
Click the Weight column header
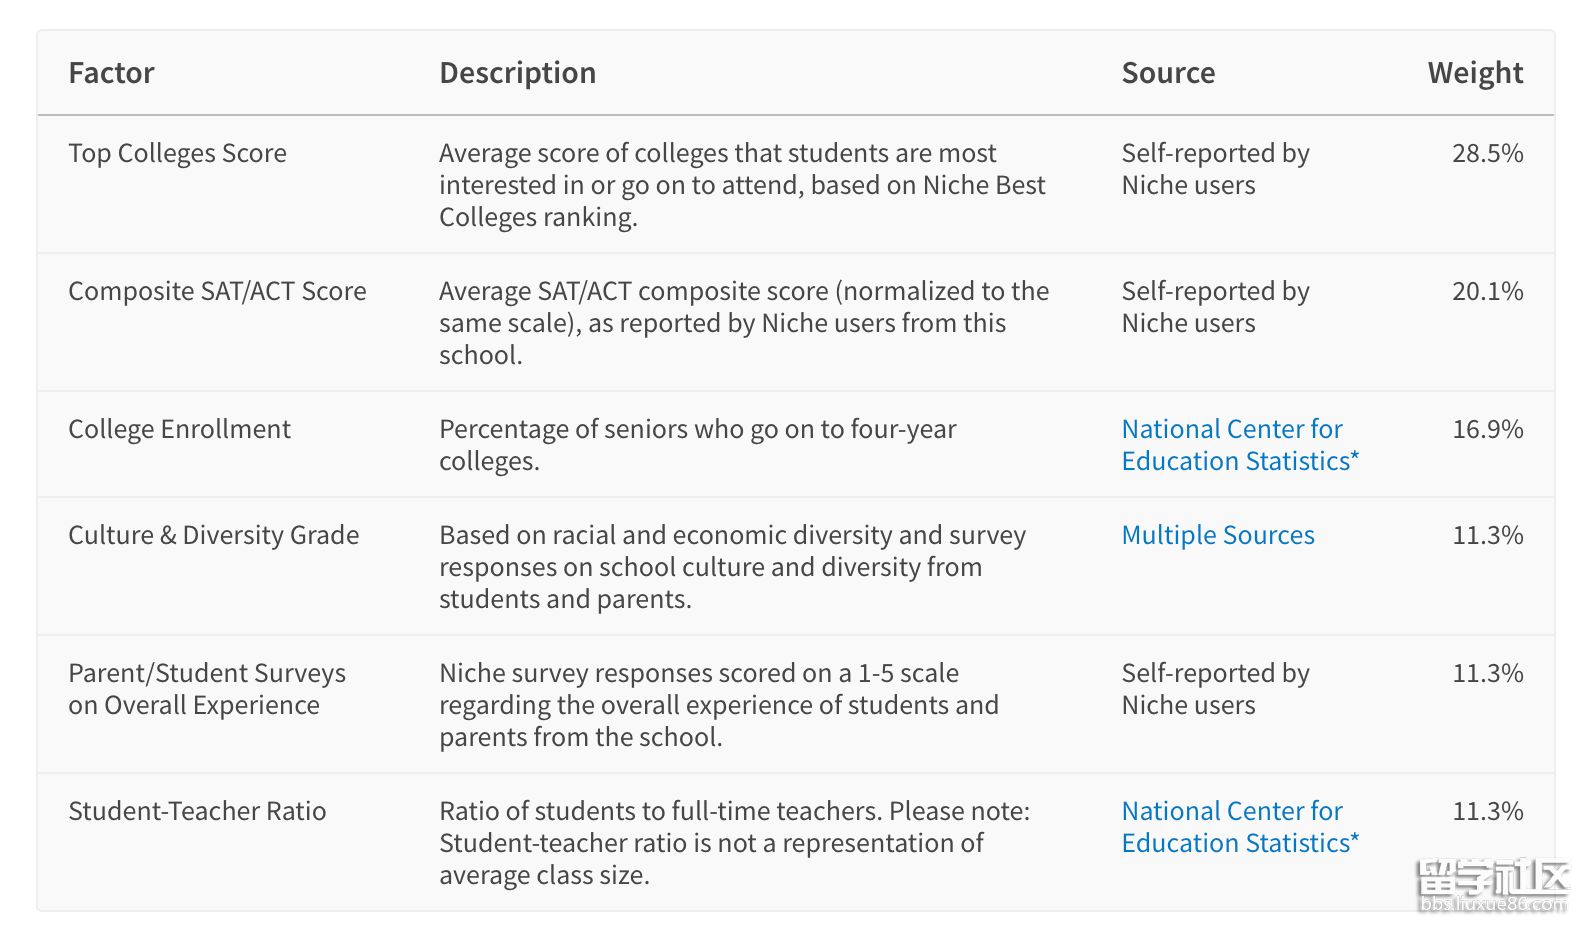[x=1475, y=73]
